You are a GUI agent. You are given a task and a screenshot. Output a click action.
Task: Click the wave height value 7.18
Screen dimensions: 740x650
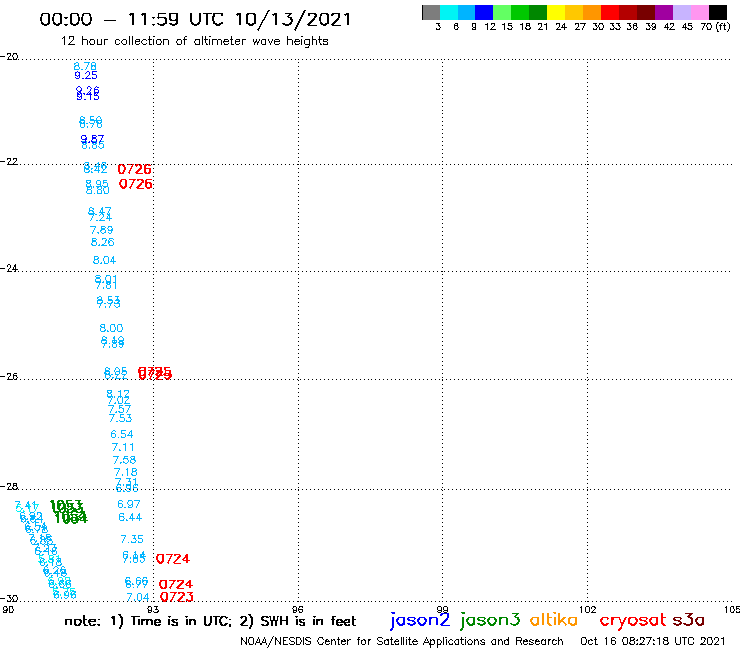[126, 472]
